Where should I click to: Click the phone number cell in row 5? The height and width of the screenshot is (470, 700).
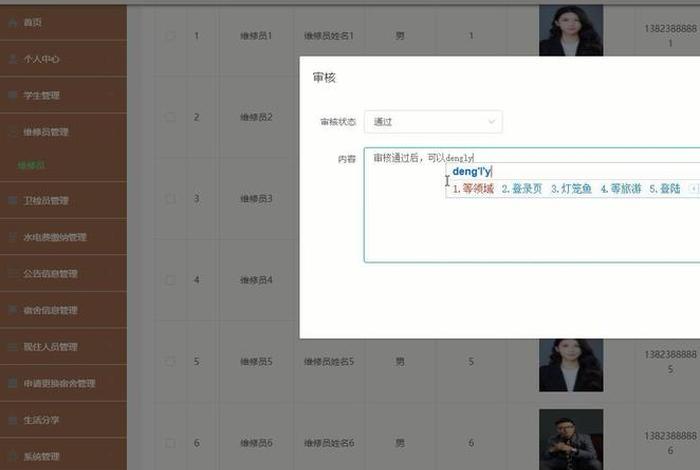670,362
